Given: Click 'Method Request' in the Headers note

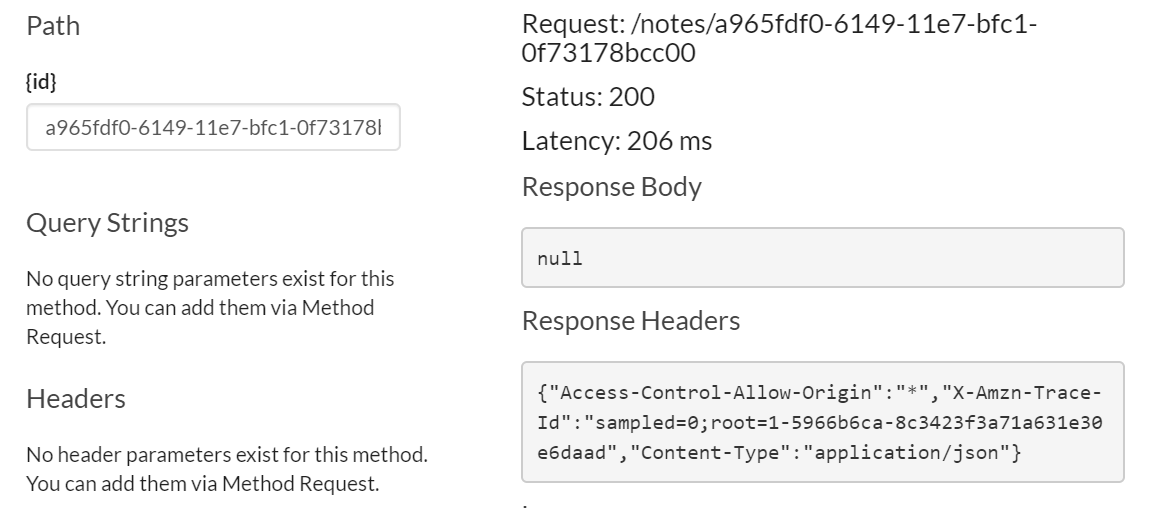Looking at the screenshot, I should [300, 484].
